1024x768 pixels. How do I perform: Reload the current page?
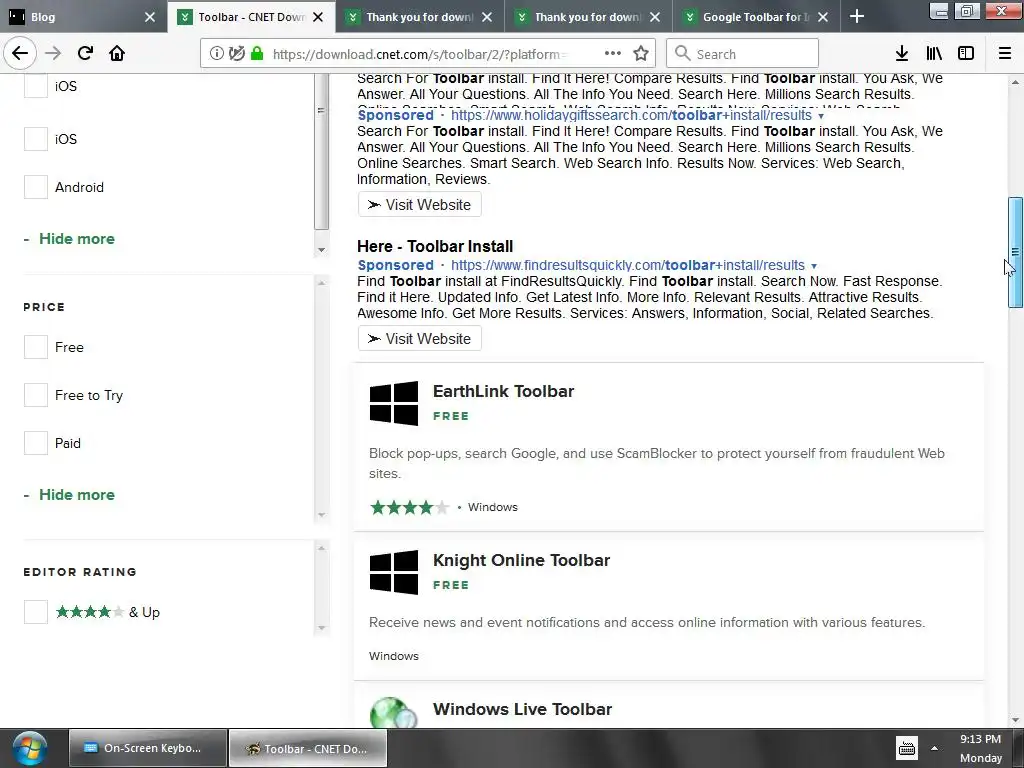point(85,54)
